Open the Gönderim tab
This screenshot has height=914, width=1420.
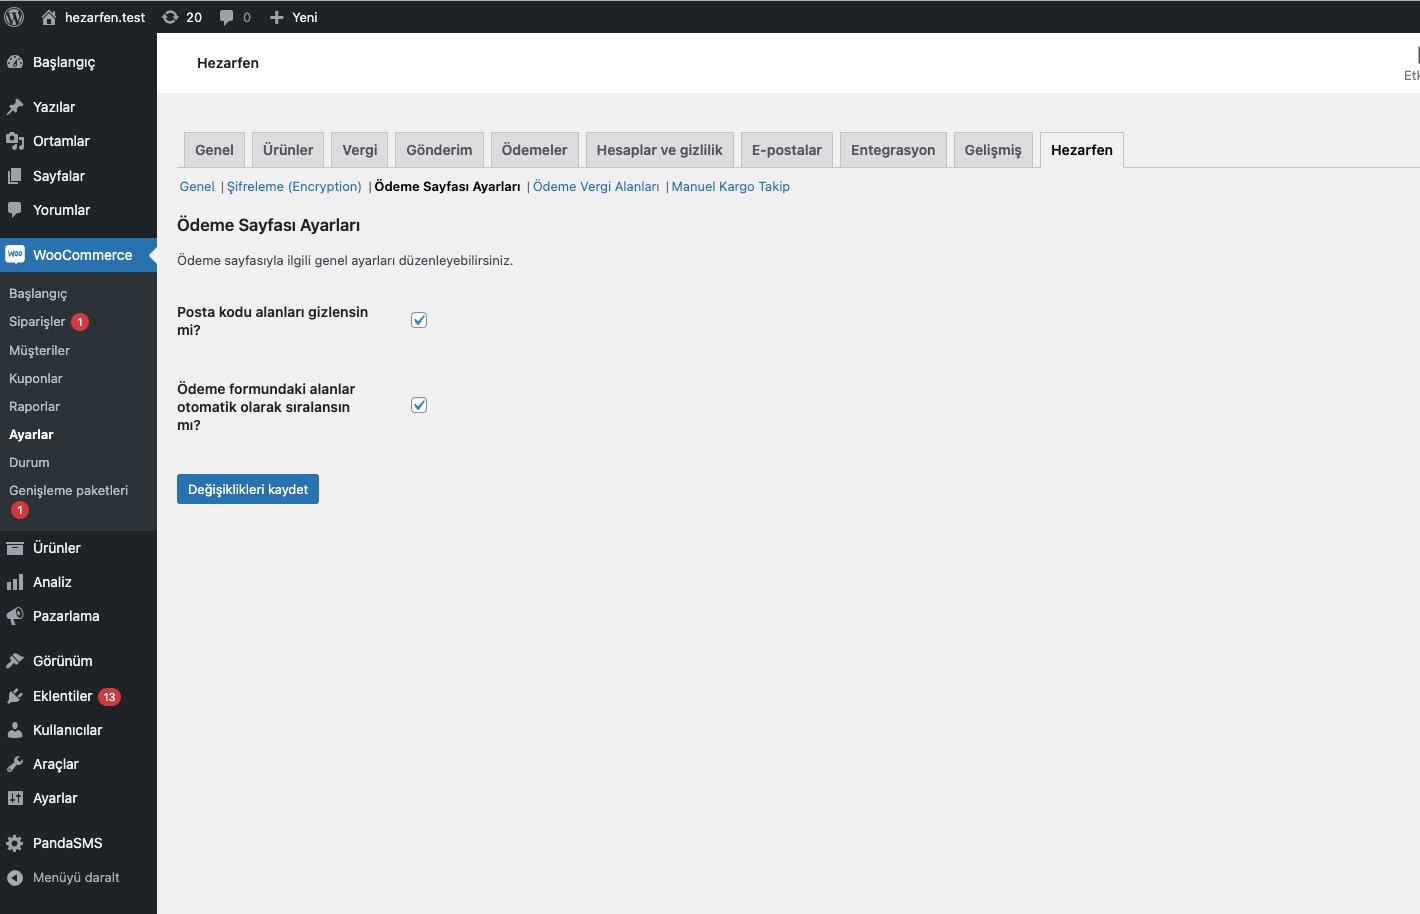(x=439, y=150)
